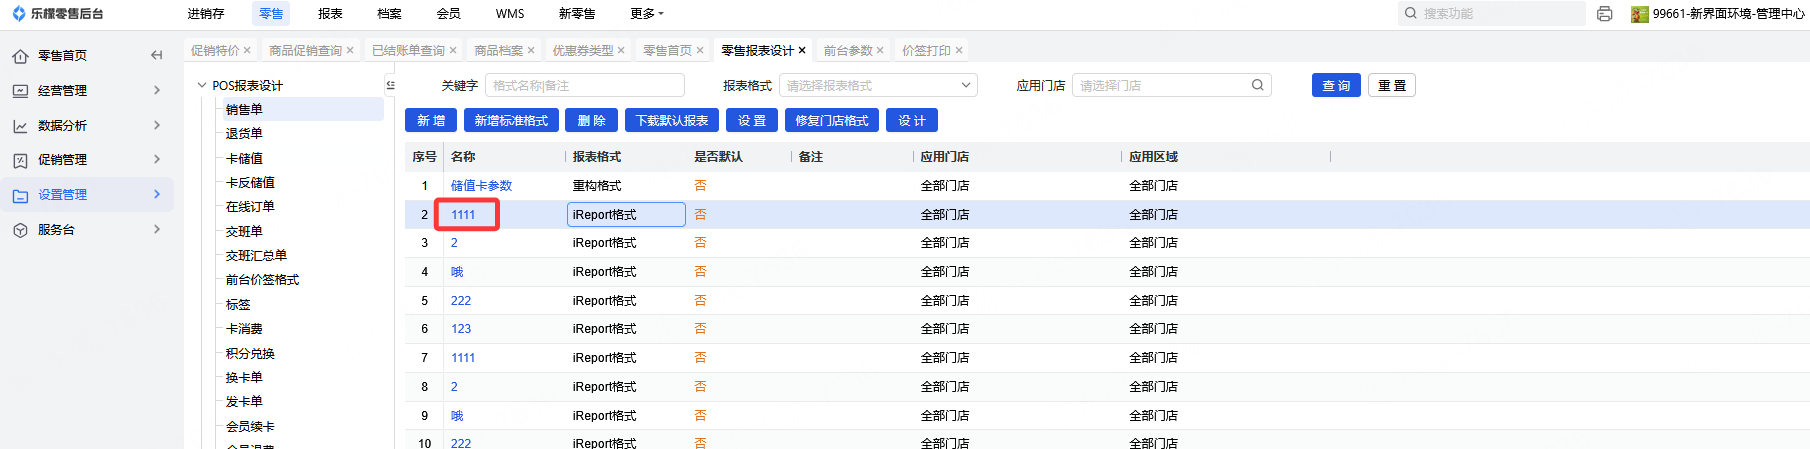Click the 服务台 cube icon
Viewport: 1810px width, 449px height.
click(20, 230)
